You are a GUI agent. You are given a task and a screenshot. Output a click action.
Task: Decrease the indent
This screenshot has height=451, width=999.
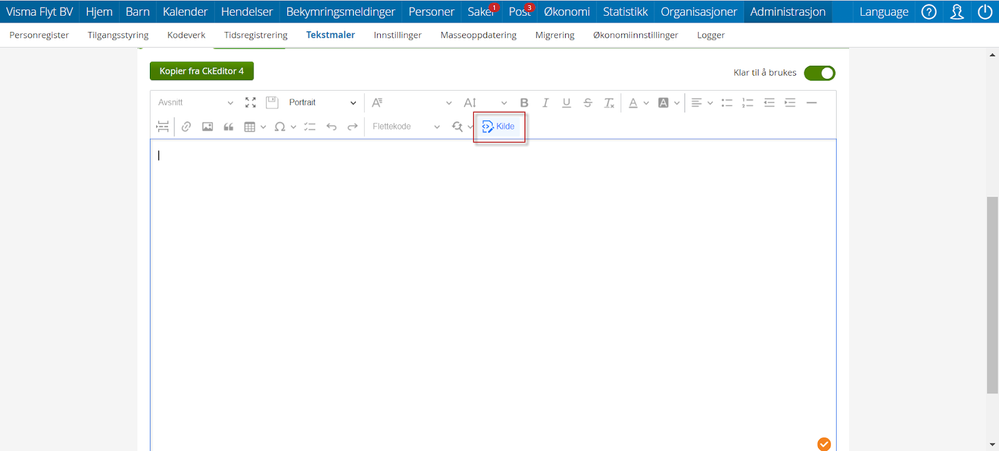point(769,103)
